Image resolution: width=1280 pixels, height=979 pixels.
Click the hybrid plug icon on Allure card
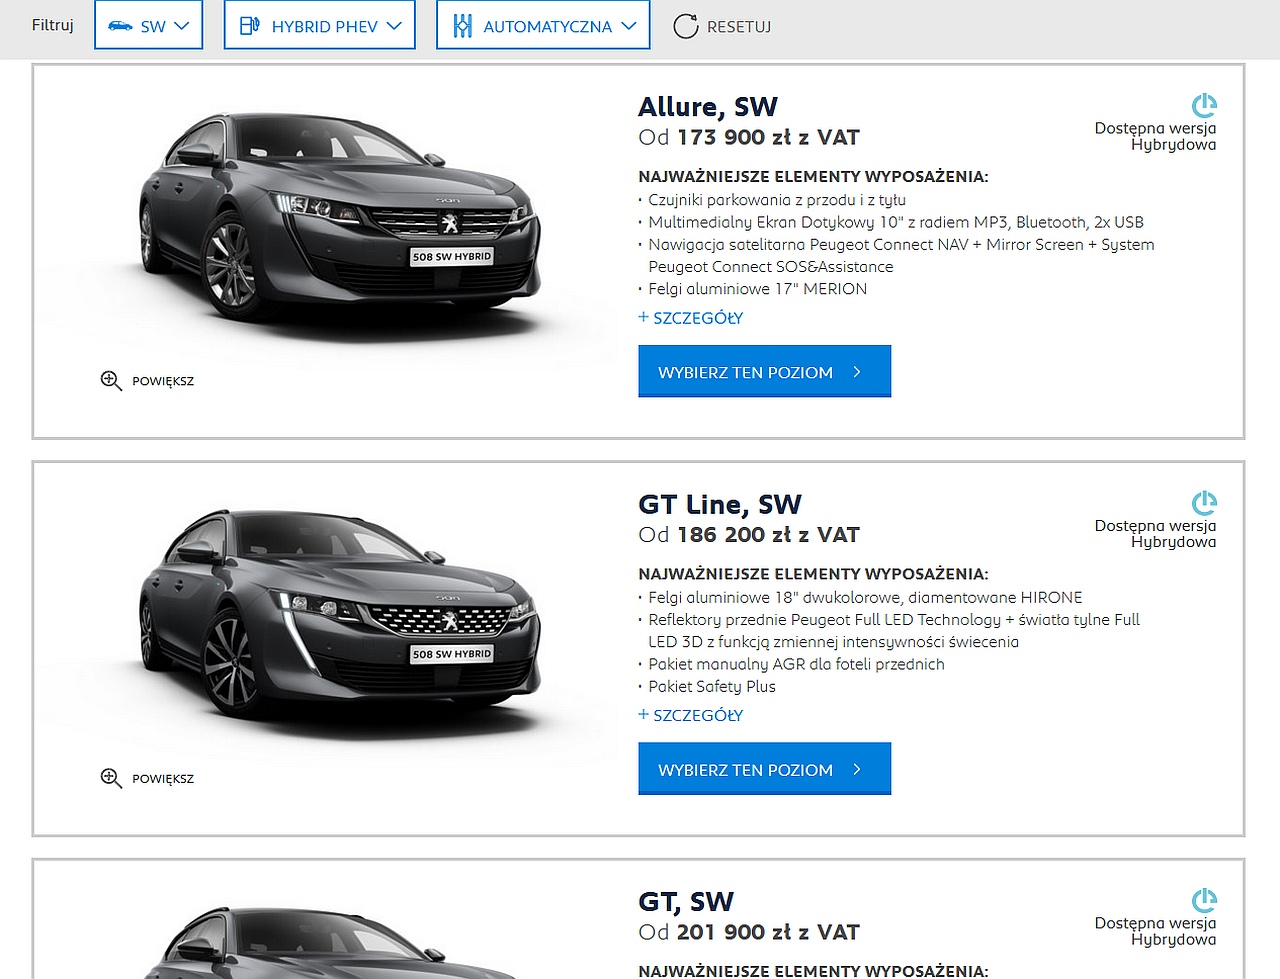pyautogui.click(x=1204, y=105)
